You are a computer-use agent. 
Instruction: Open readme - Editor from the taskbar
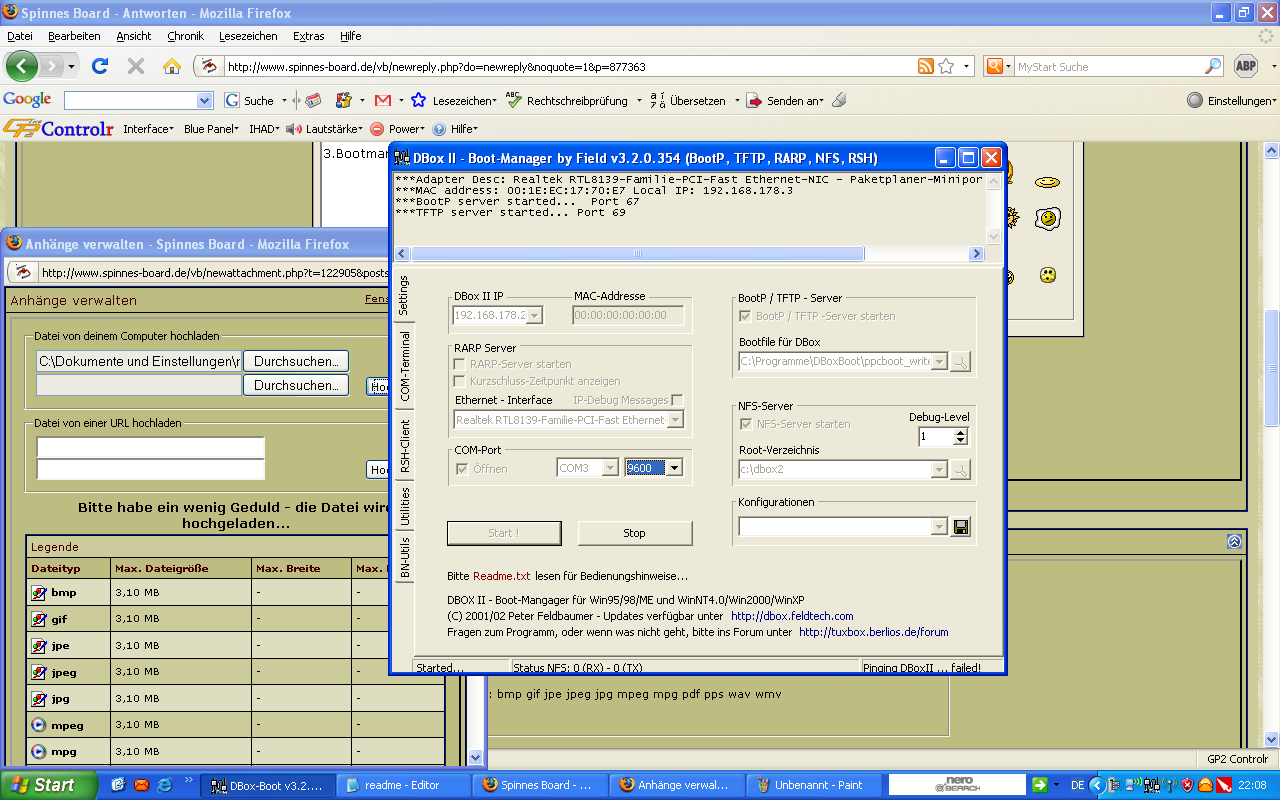[x=401, y=785]
